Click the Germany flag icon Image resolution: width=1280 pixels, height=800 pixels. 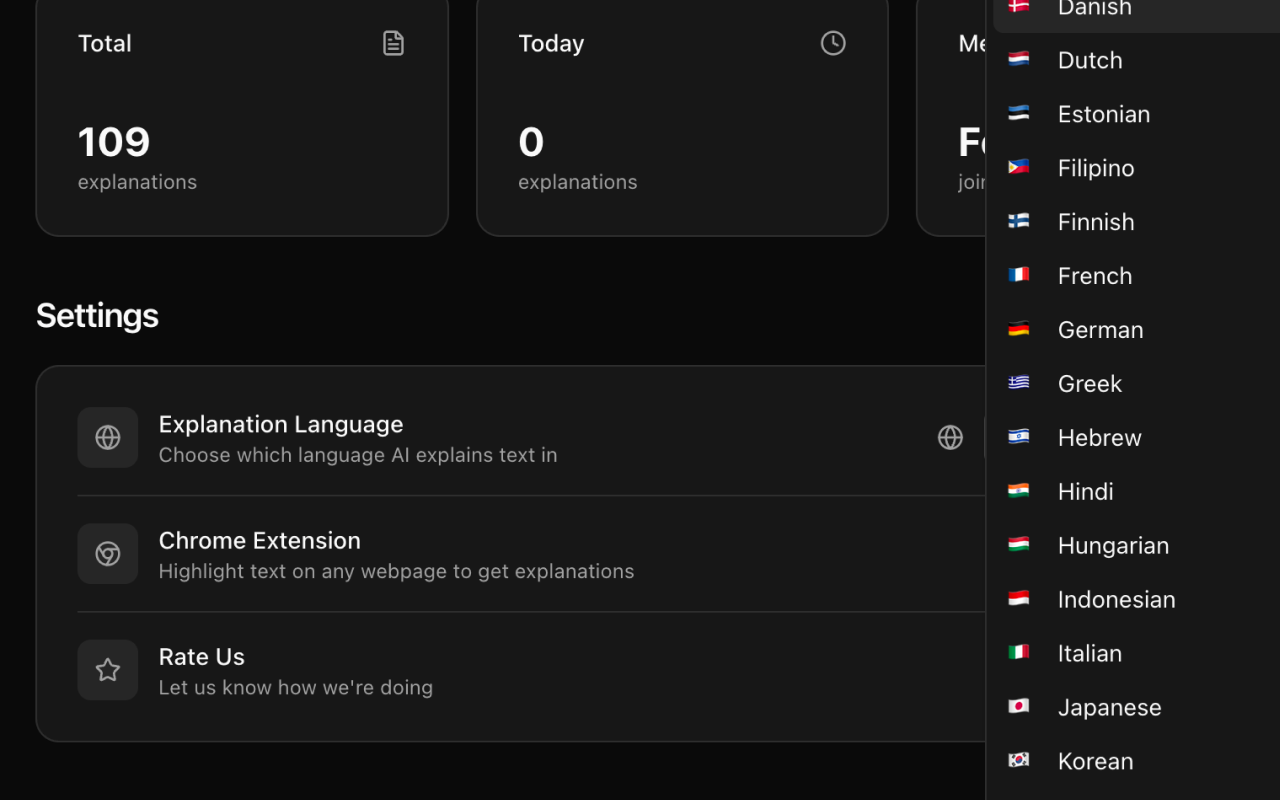(1019, 329)
